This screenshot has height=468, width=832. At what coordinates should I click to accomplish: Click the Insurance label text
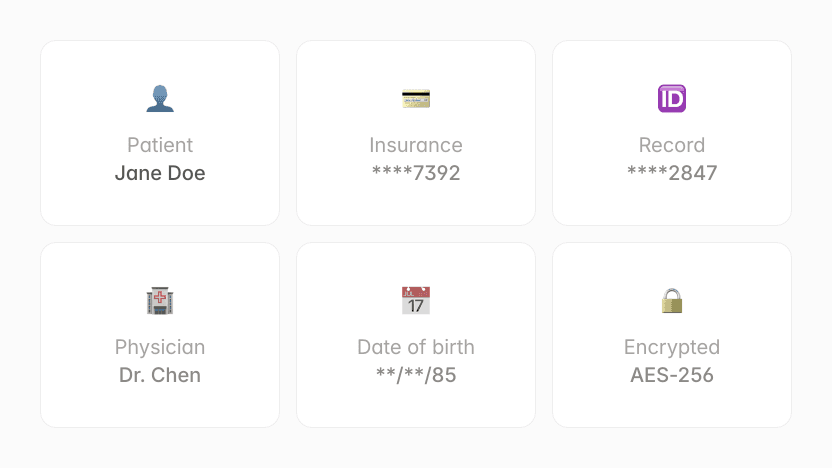click(416, 145)
